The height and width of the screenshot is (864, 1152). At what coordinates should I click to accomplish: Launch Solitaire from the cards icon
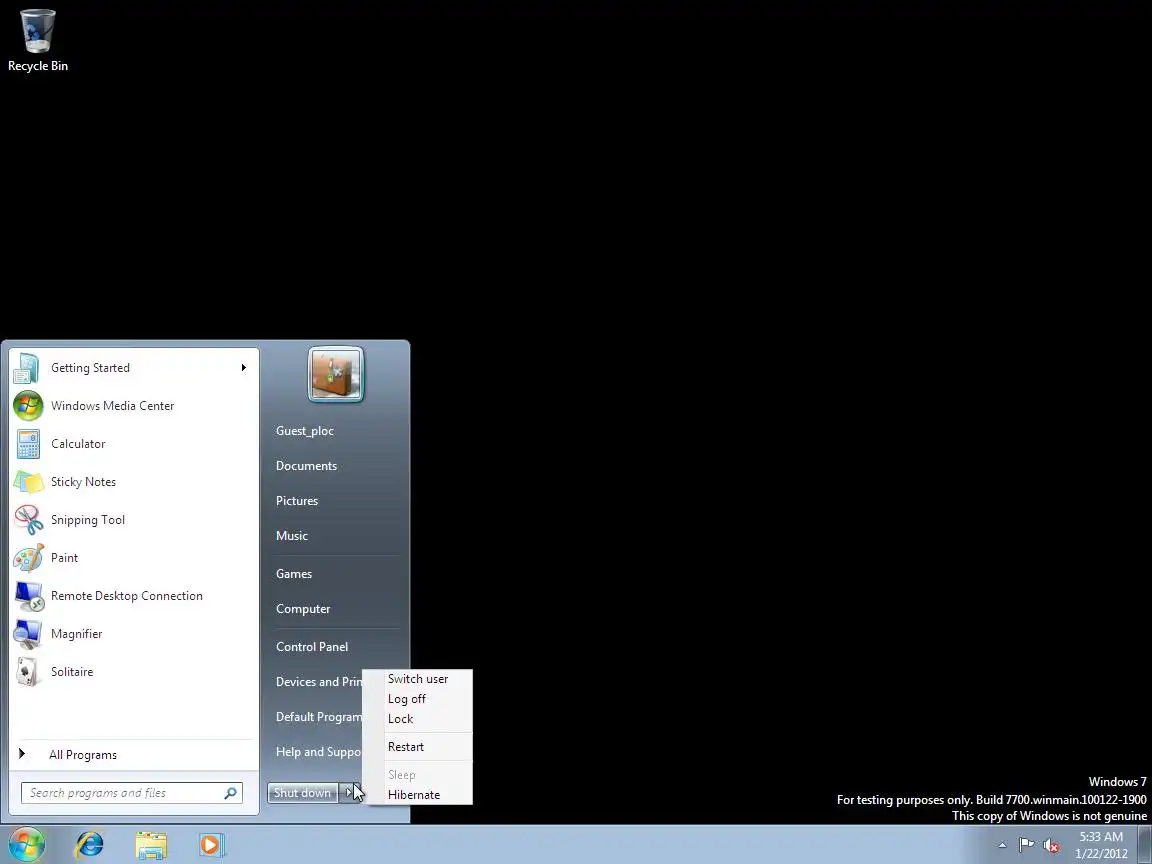[28, 672]
